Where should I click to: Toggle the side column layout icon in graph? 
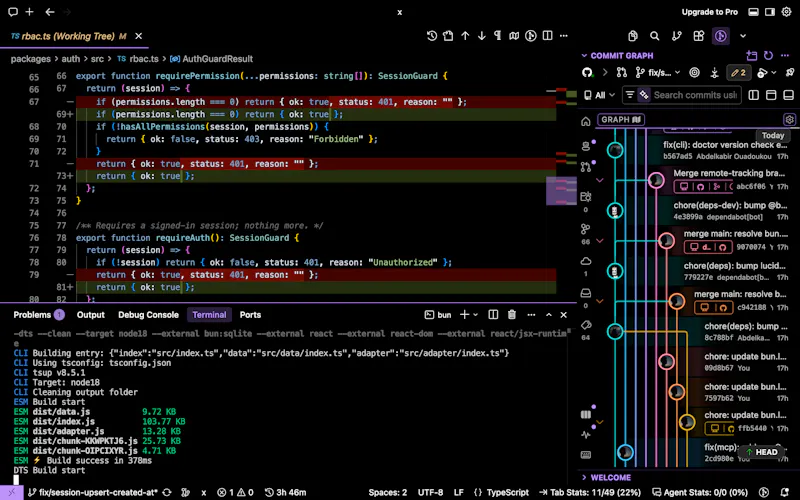tap(753, 95)
